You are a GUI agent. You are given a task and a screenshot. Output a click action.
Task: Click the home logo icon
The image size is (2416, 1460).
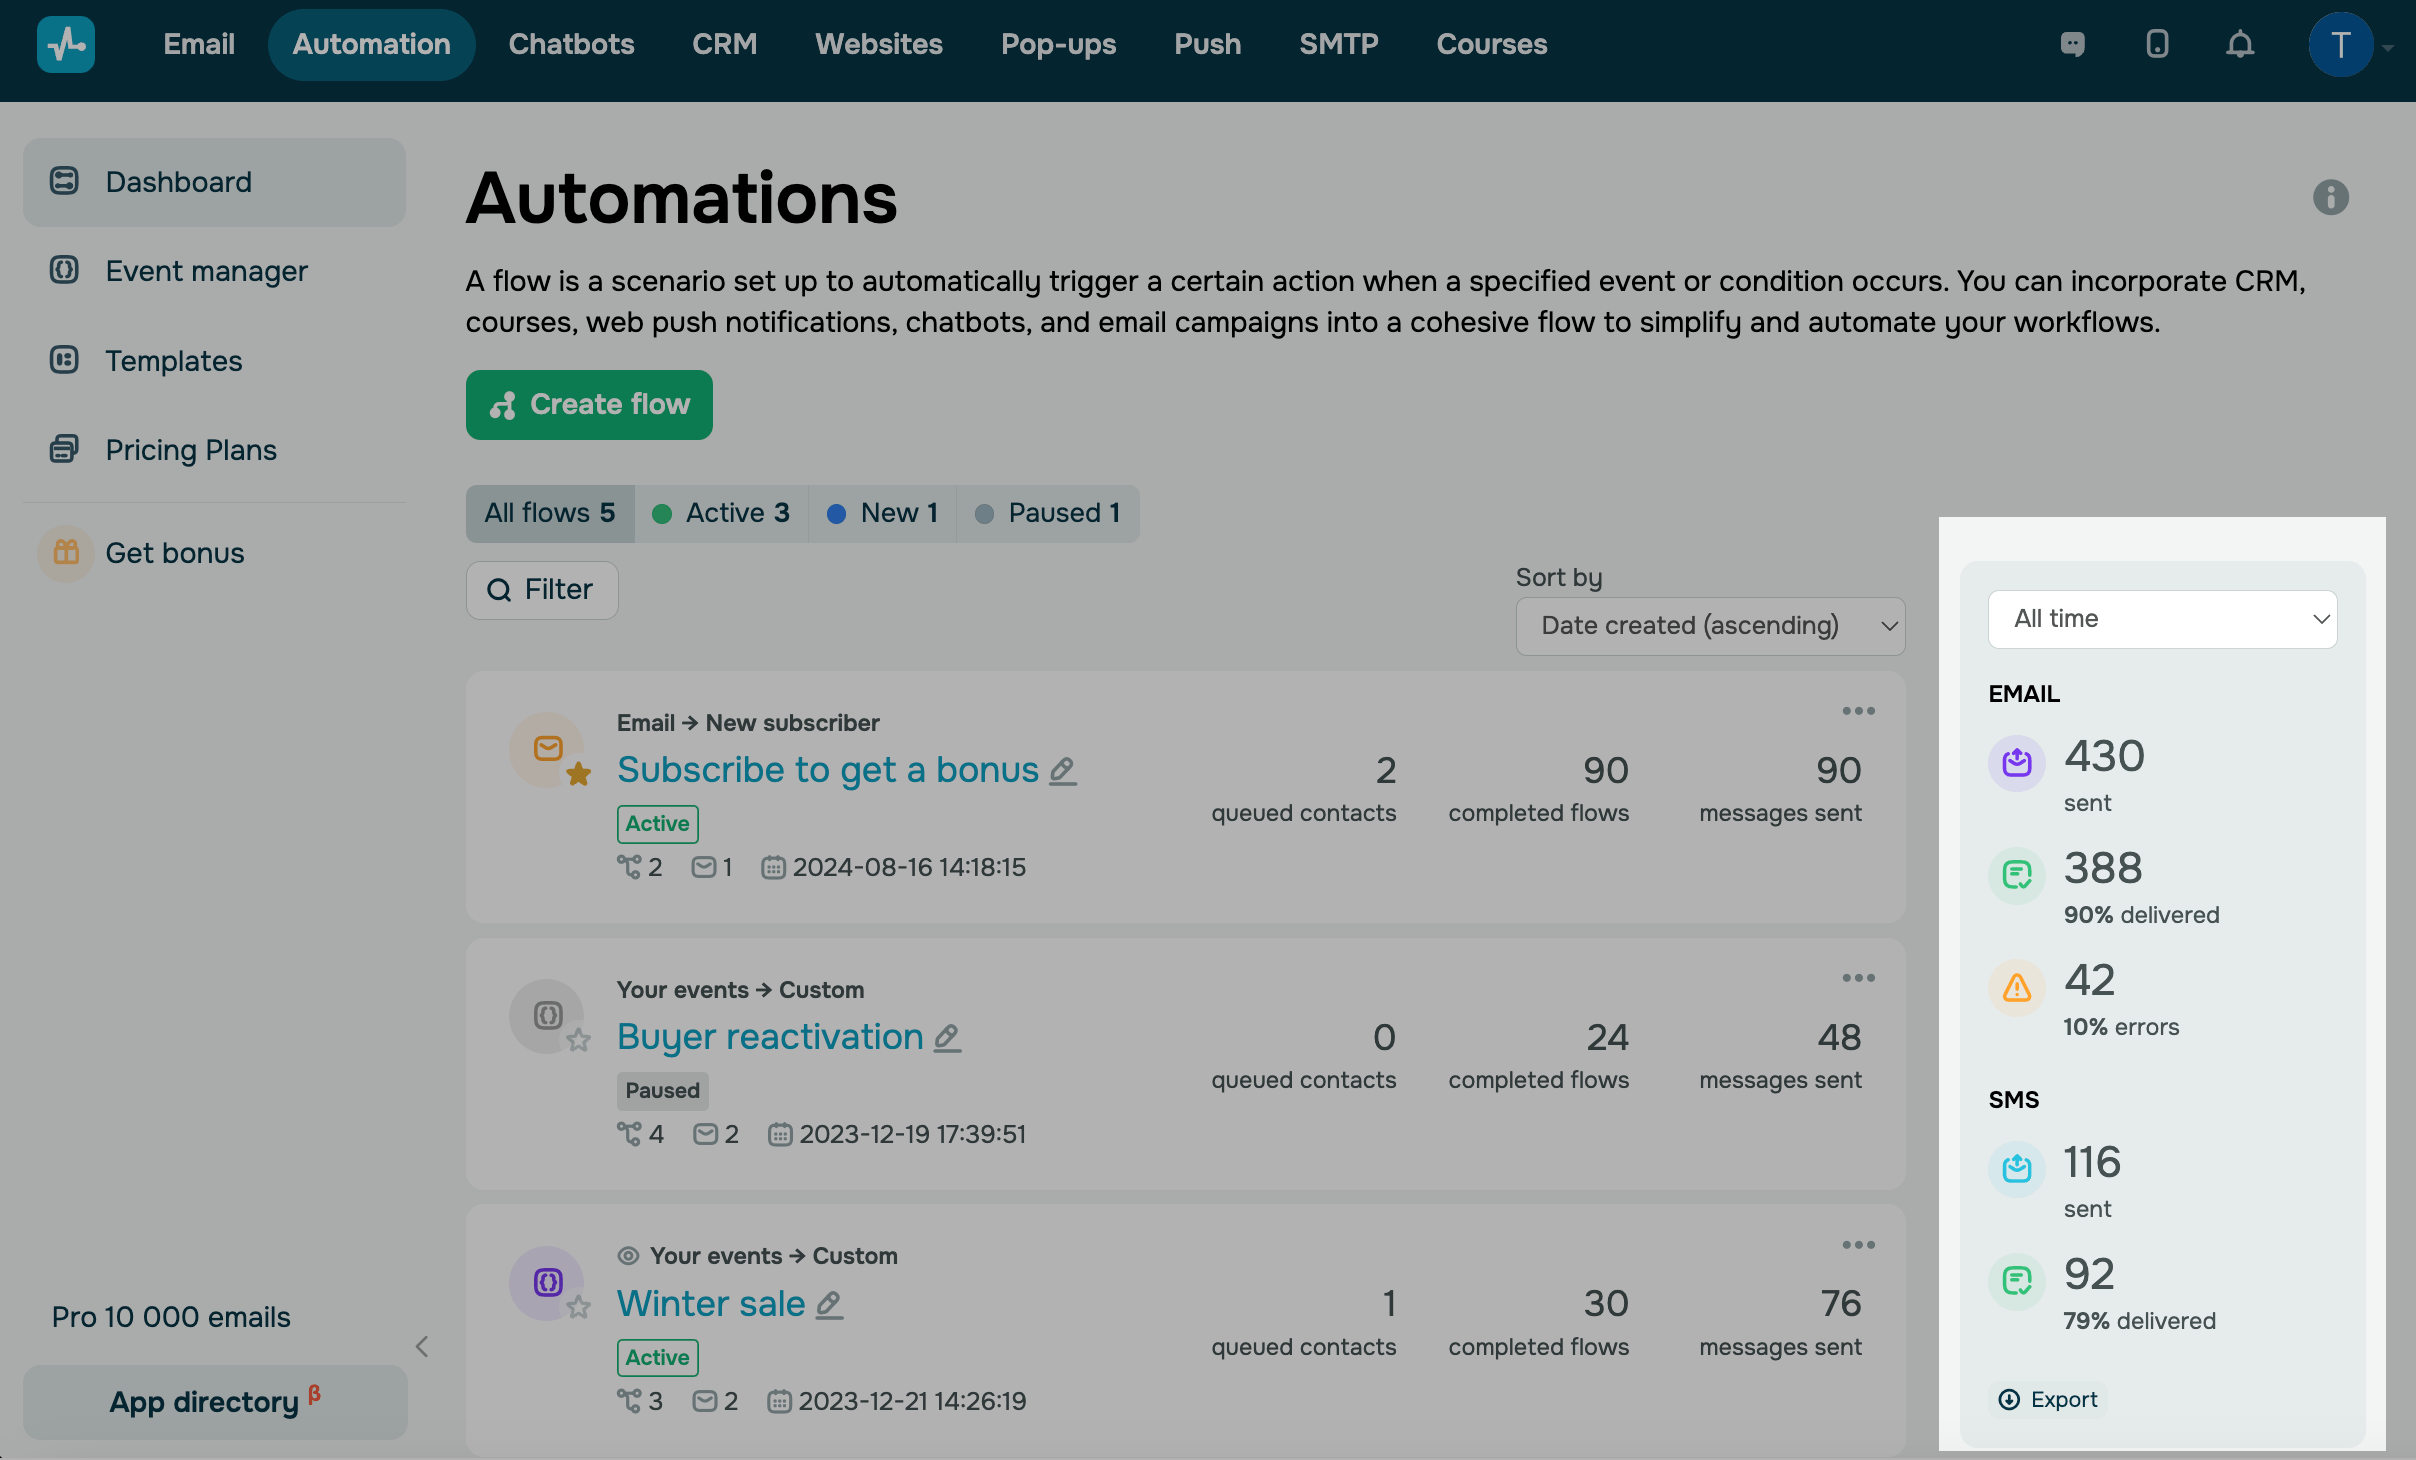coord(66,45)
